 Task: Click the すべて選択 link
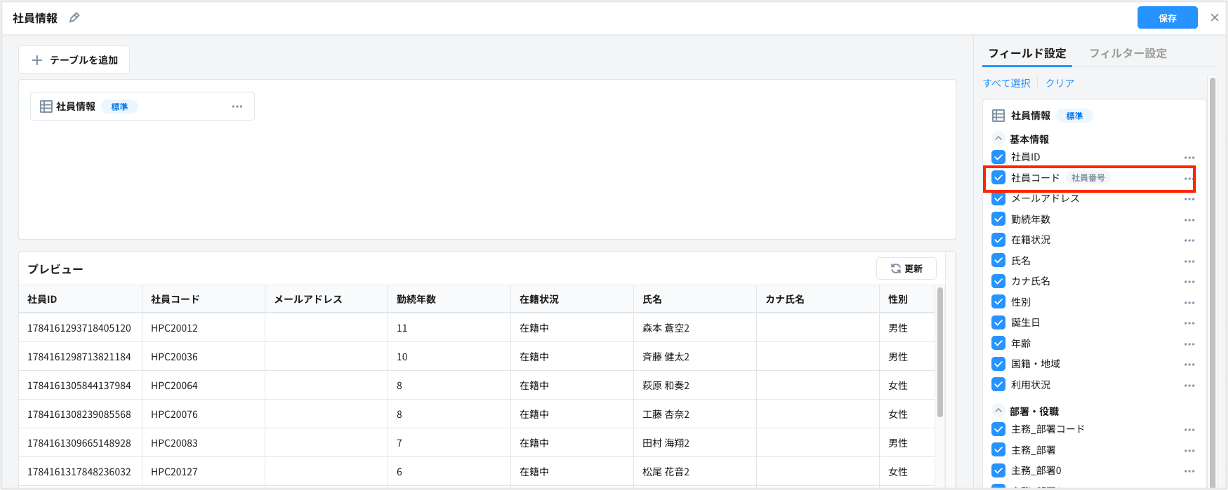pyautogui.click(x=1006, y=83)
